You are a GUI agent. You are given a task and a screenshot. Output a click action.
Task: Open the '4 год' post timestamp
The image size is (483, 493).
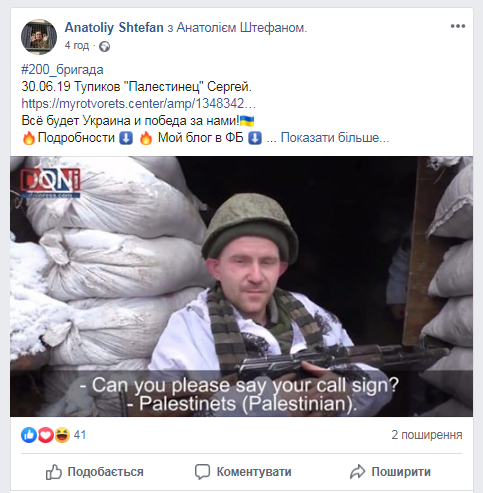[x=77, y=45]
